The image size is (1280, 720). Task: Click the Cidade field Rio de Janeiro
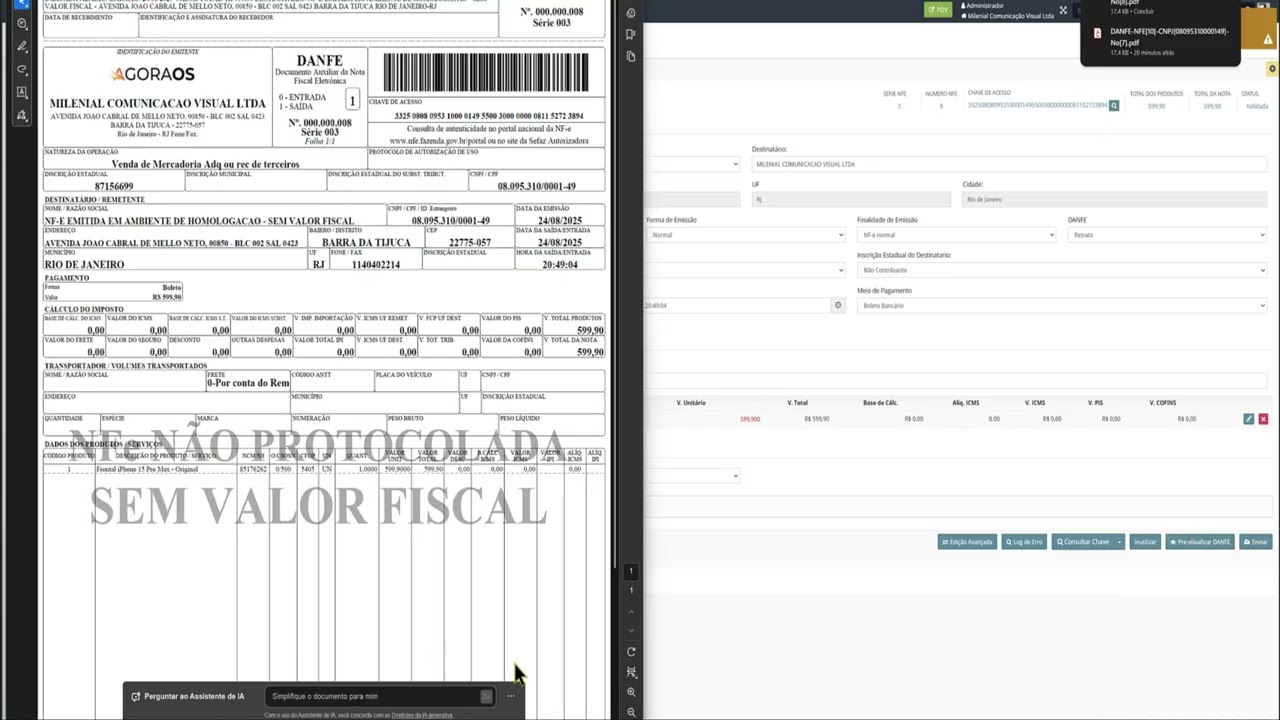coord(1114,199)
